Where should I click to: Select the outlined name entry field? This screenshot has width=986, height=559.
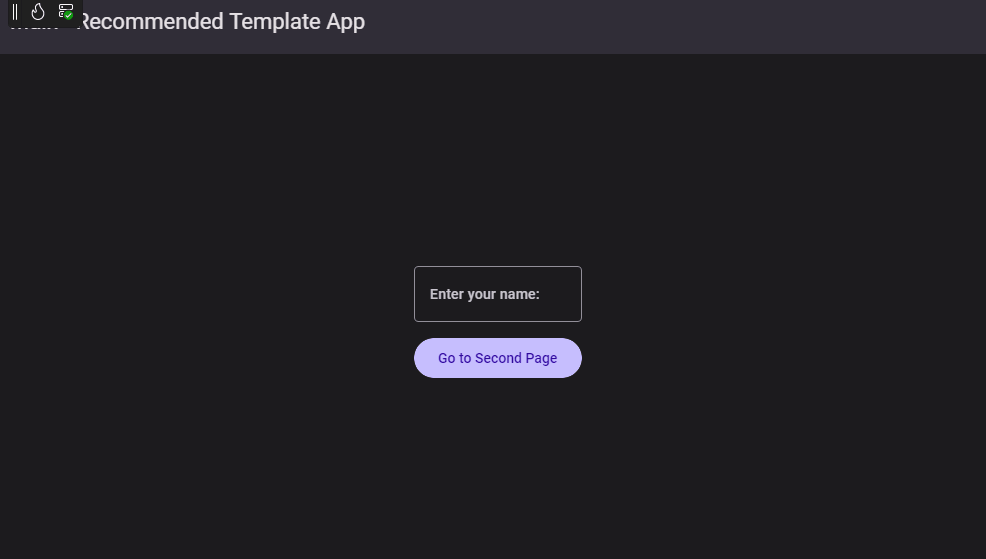point(497,294)
